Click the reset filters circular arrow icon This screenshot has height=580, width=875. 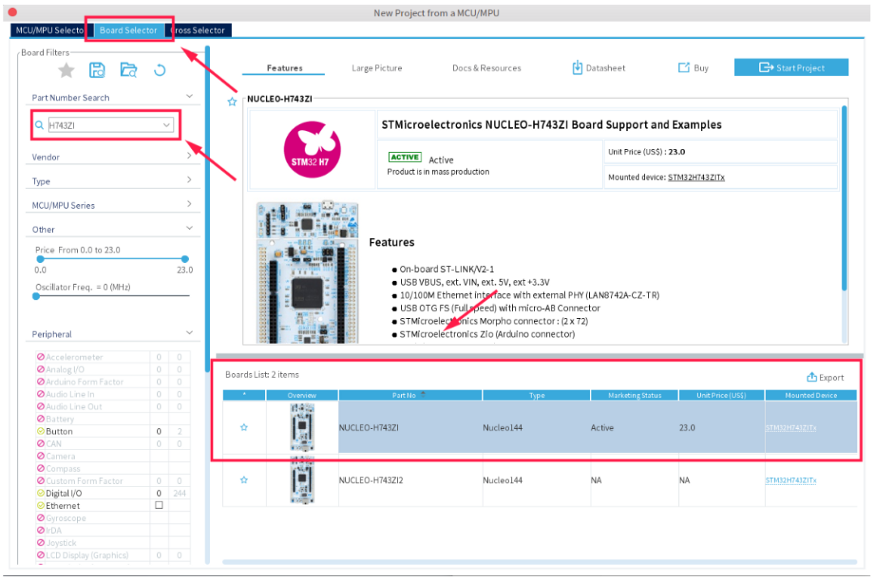click(160, 70)
